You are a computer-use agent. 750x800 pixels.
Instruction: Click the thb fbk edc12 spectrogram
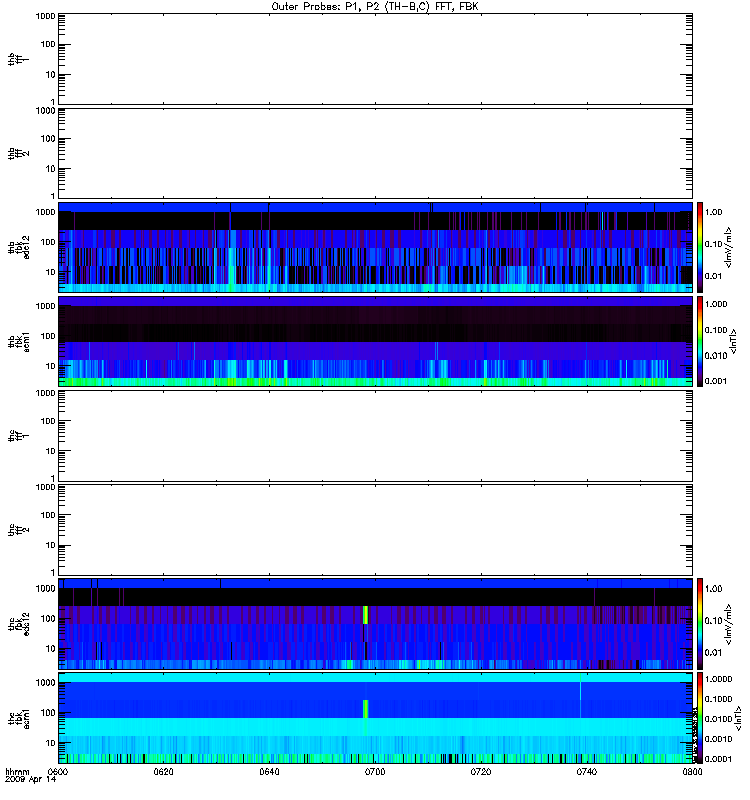[x=375, y=247]
